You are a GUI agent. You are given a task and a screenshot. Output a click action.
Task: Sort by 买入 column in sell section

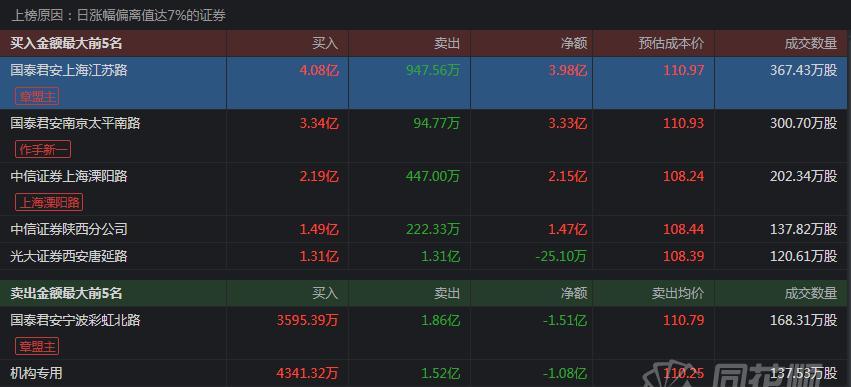[325, 294]
